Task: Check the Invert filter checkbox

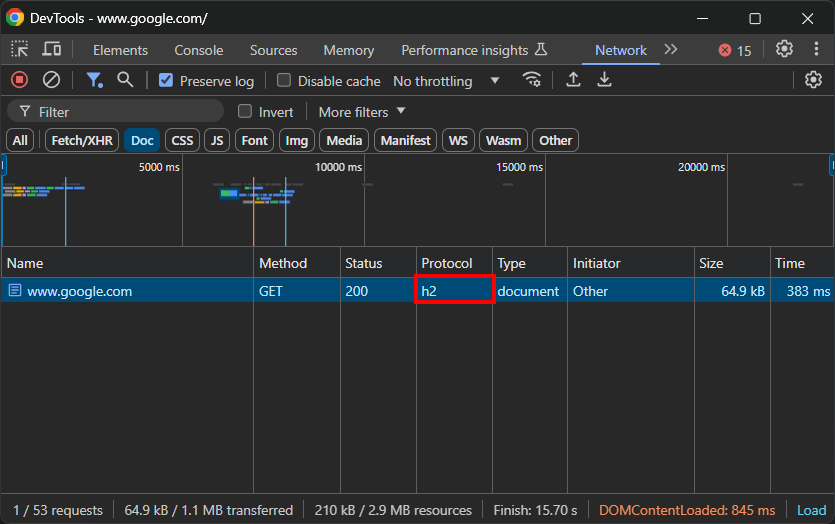Action: [245, 112]
